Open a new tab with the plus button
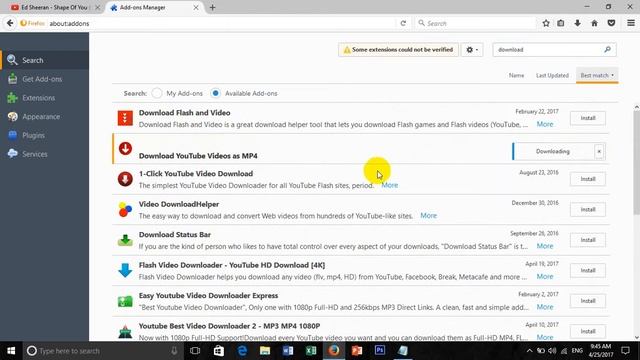The width and height of the screenshot is (640, 360). (x=212, y=7)
